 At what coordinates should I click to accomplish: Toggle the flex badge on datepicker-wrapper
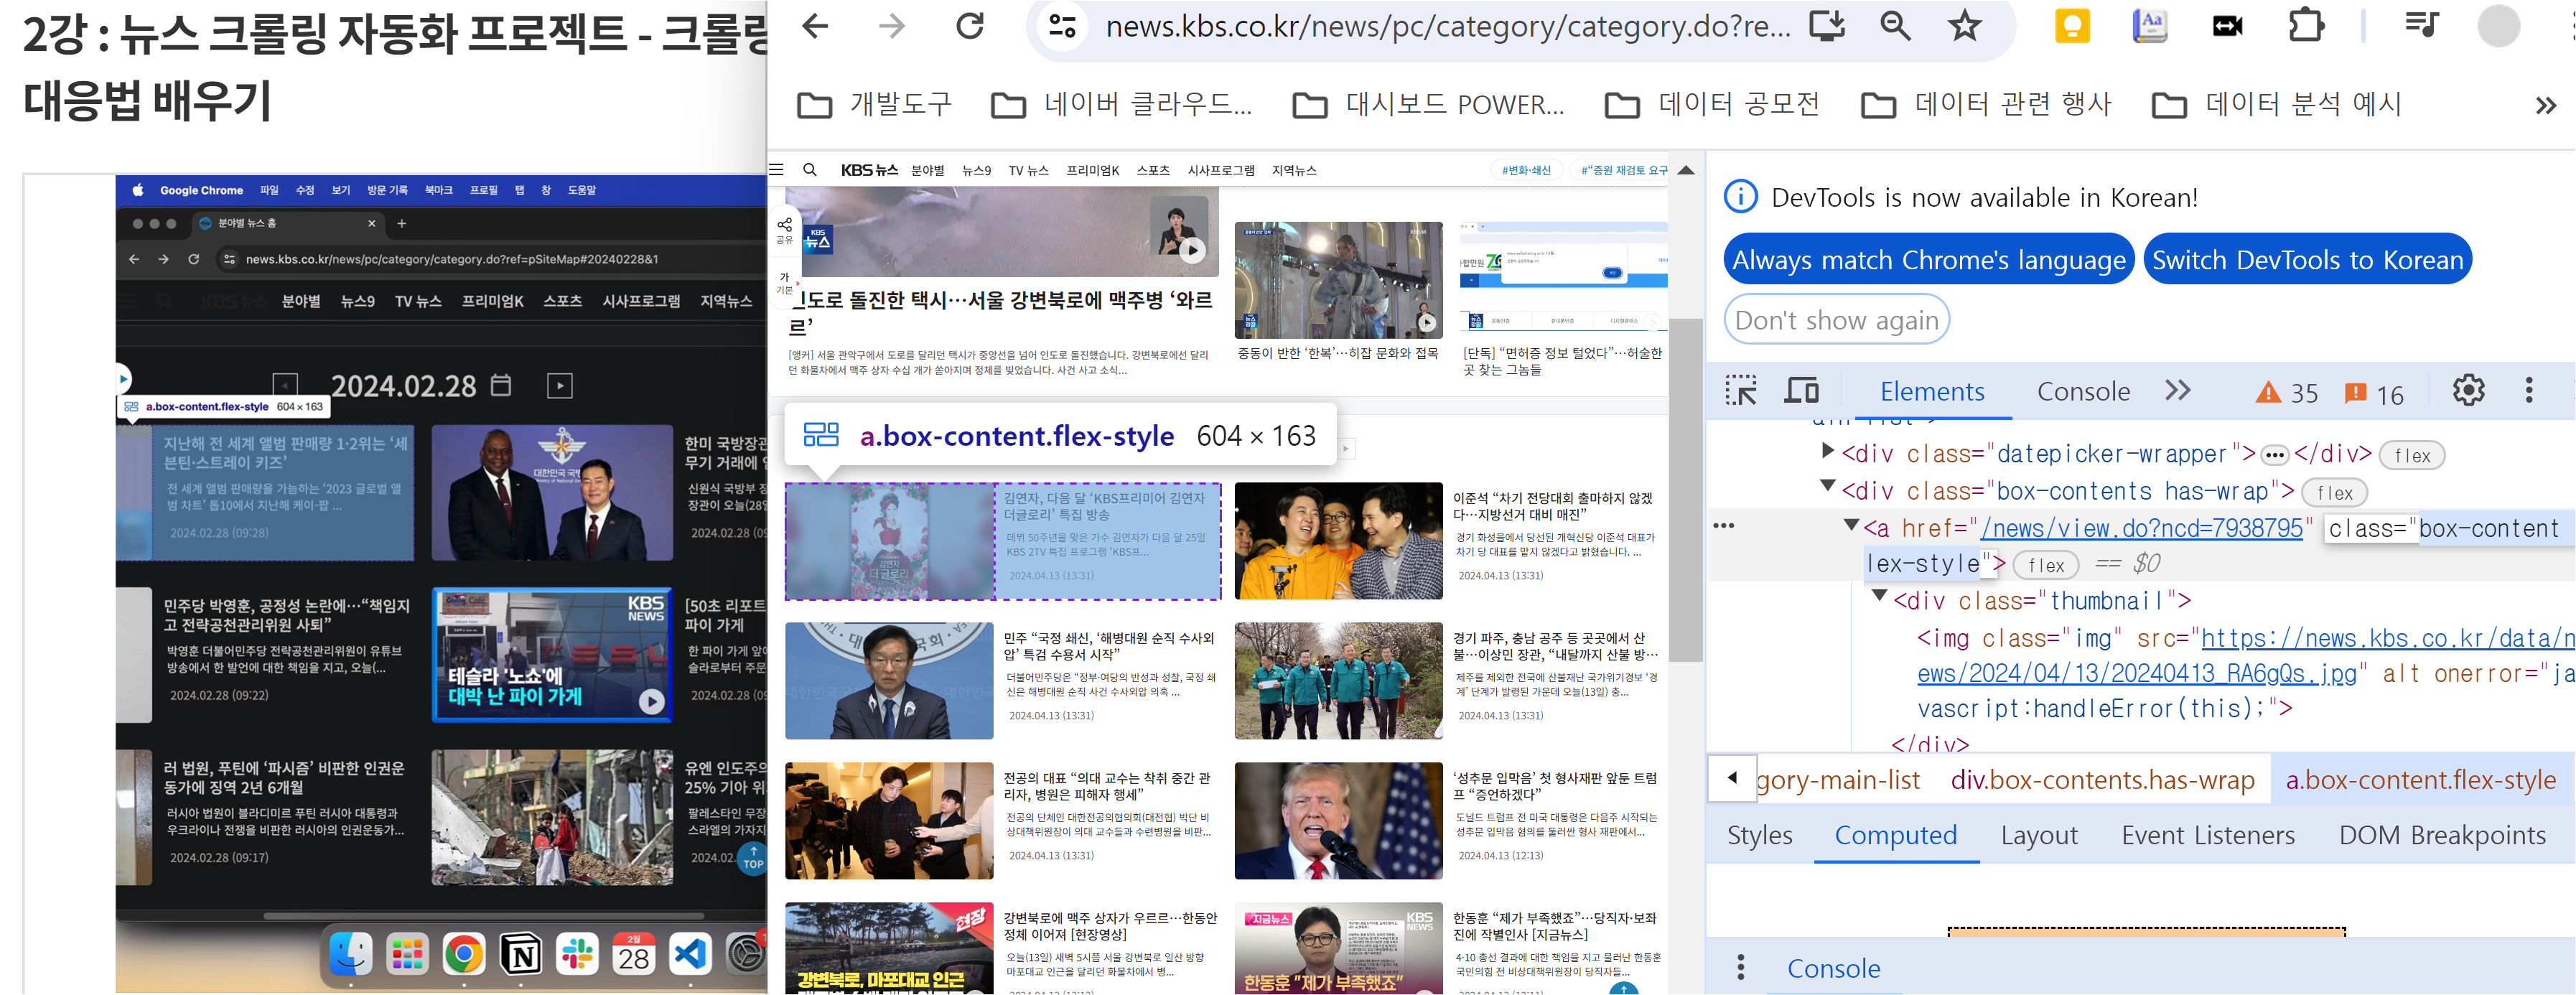(2411, 456)
